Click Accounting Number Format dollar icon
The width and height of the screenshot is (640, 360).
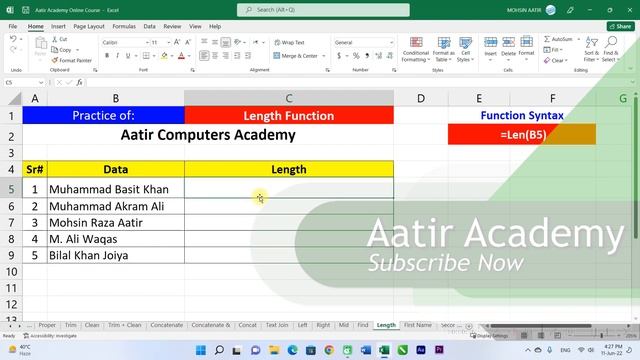click(339, 56)
